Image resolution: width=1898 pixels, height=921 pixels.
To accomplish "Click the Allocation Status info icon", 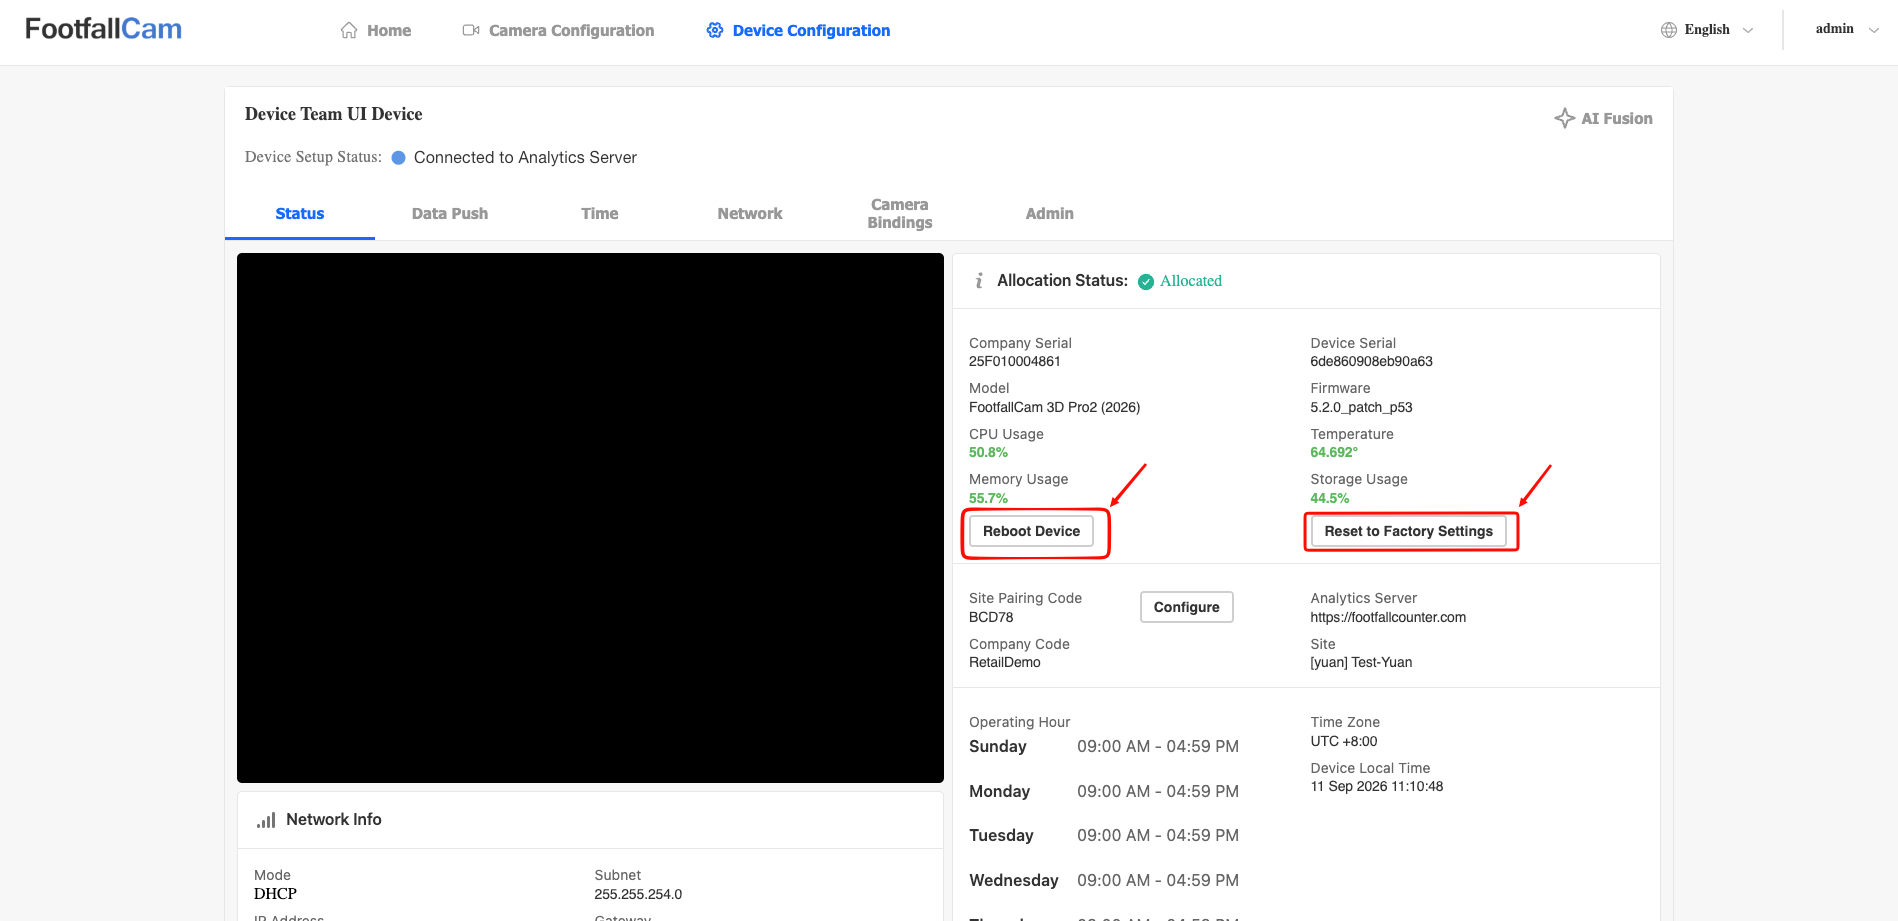I will point(979,281).
